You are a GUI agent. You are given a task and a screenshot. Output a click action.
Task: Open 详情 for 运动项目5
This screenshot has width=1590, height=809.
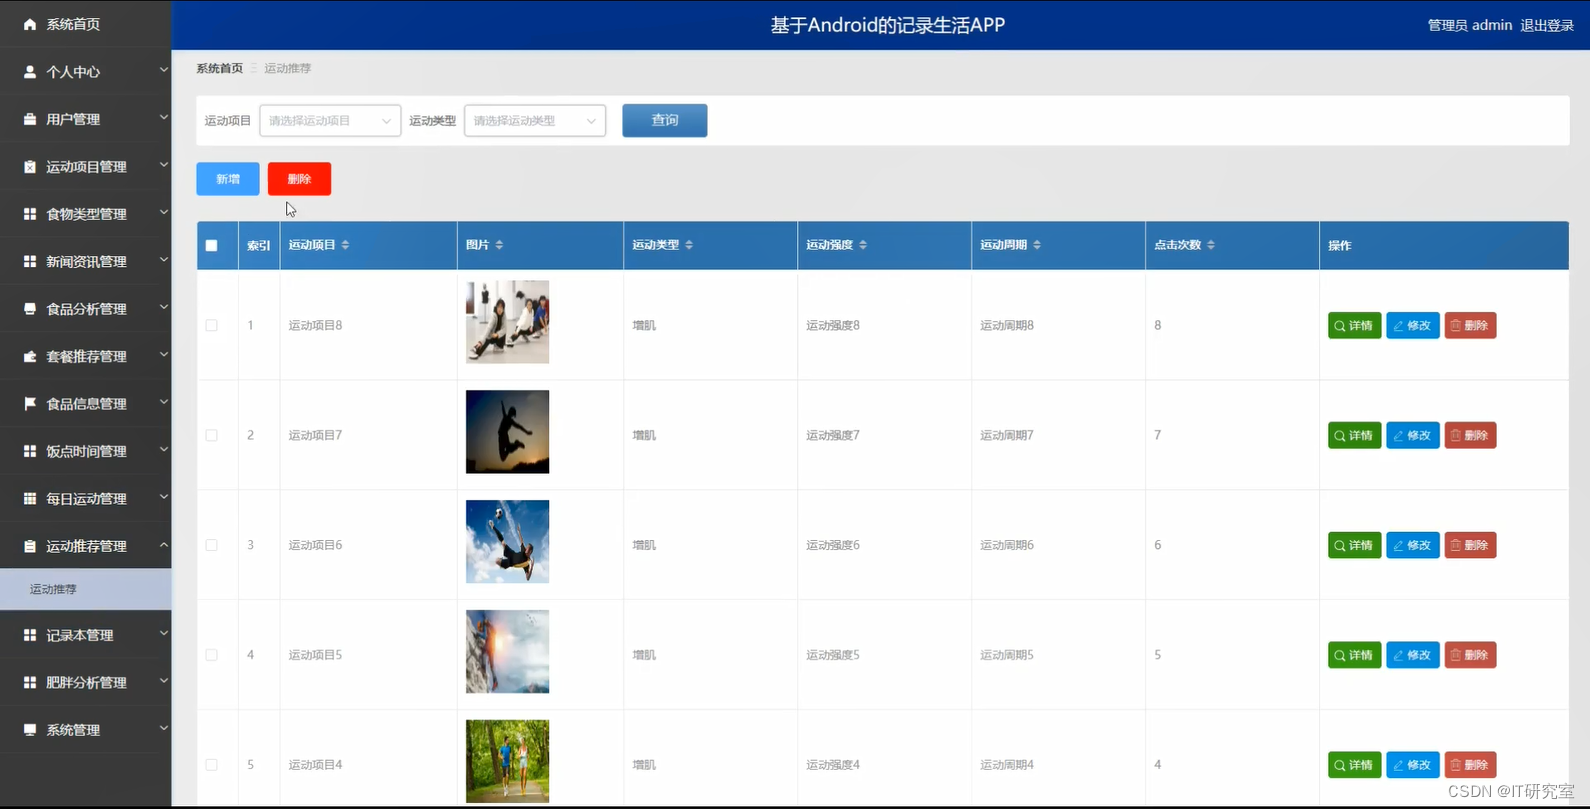pyautogui.click(x=1354, y=655)
